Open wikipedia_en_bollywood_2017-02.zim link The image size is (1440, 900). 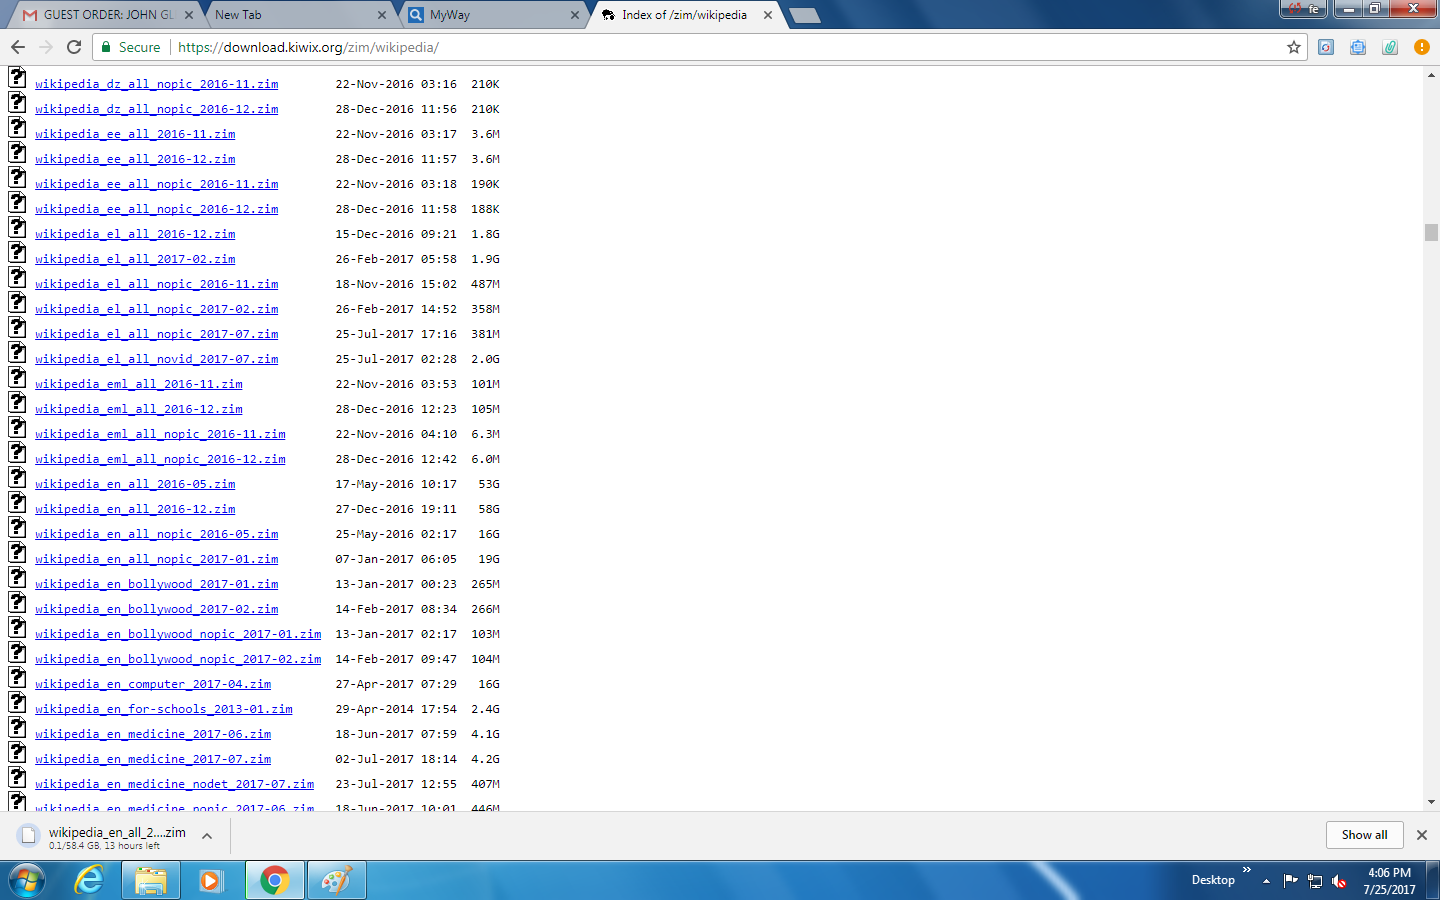tap(157, 609)
